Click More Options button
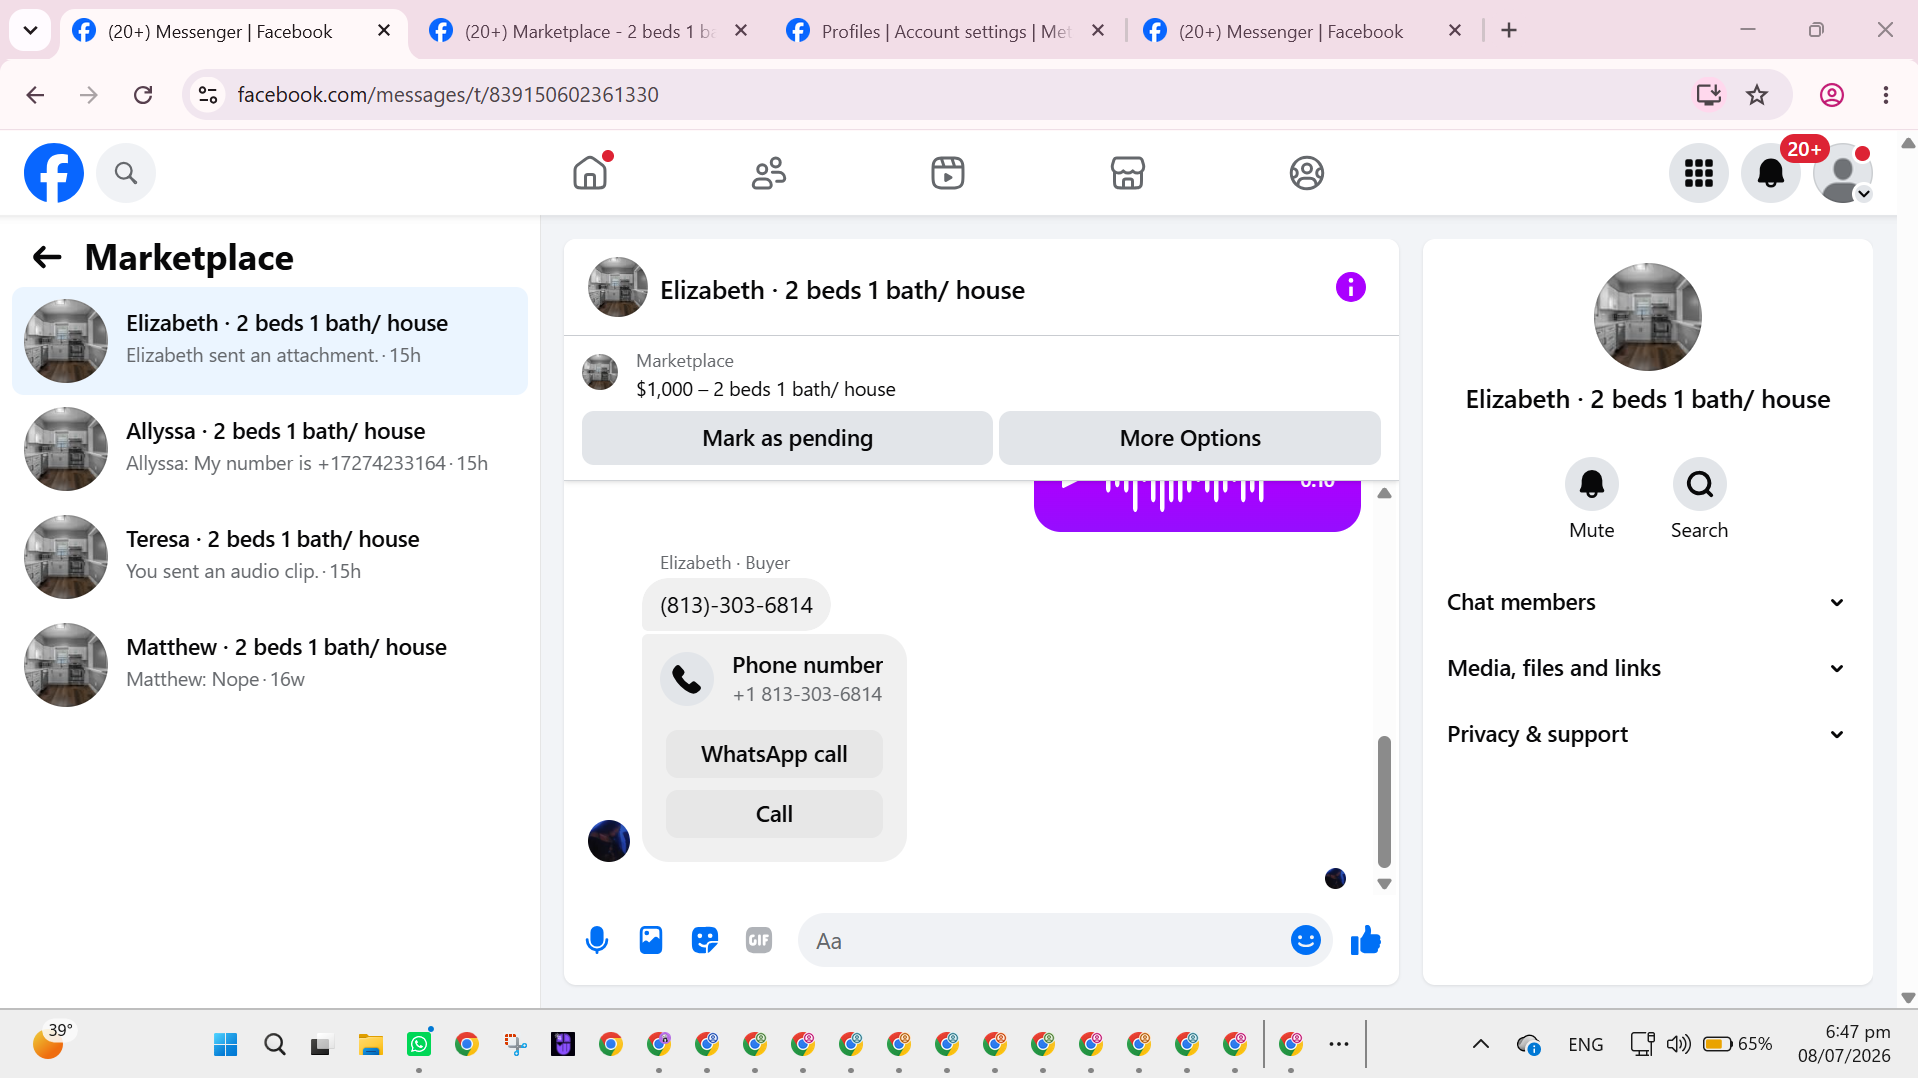Screen dimensions: 1918x1078 click(1190, 438)
